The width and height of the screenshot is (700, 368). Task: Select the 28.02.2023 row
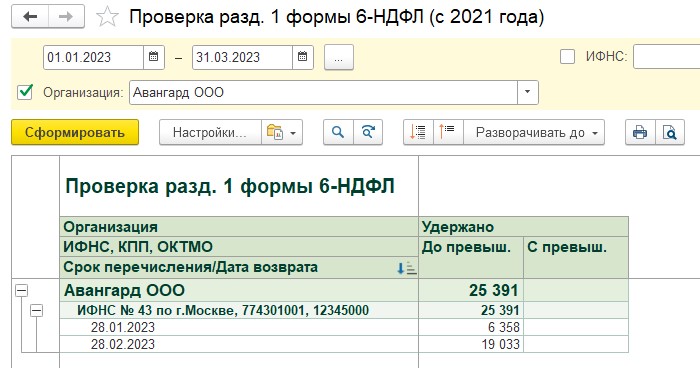point(344,344)
